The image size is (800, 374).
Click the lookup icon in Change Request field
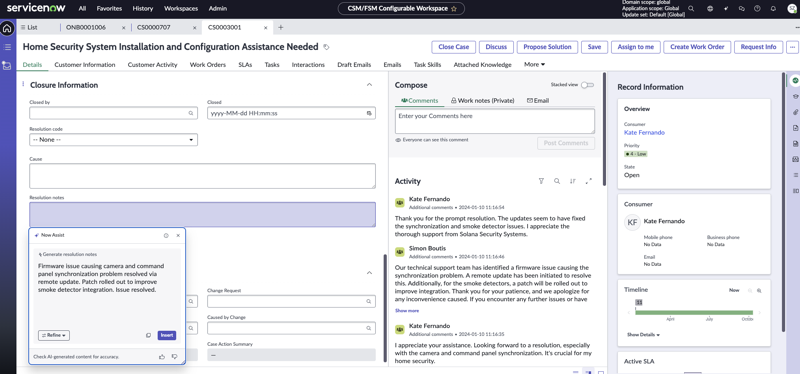(369, 302)
